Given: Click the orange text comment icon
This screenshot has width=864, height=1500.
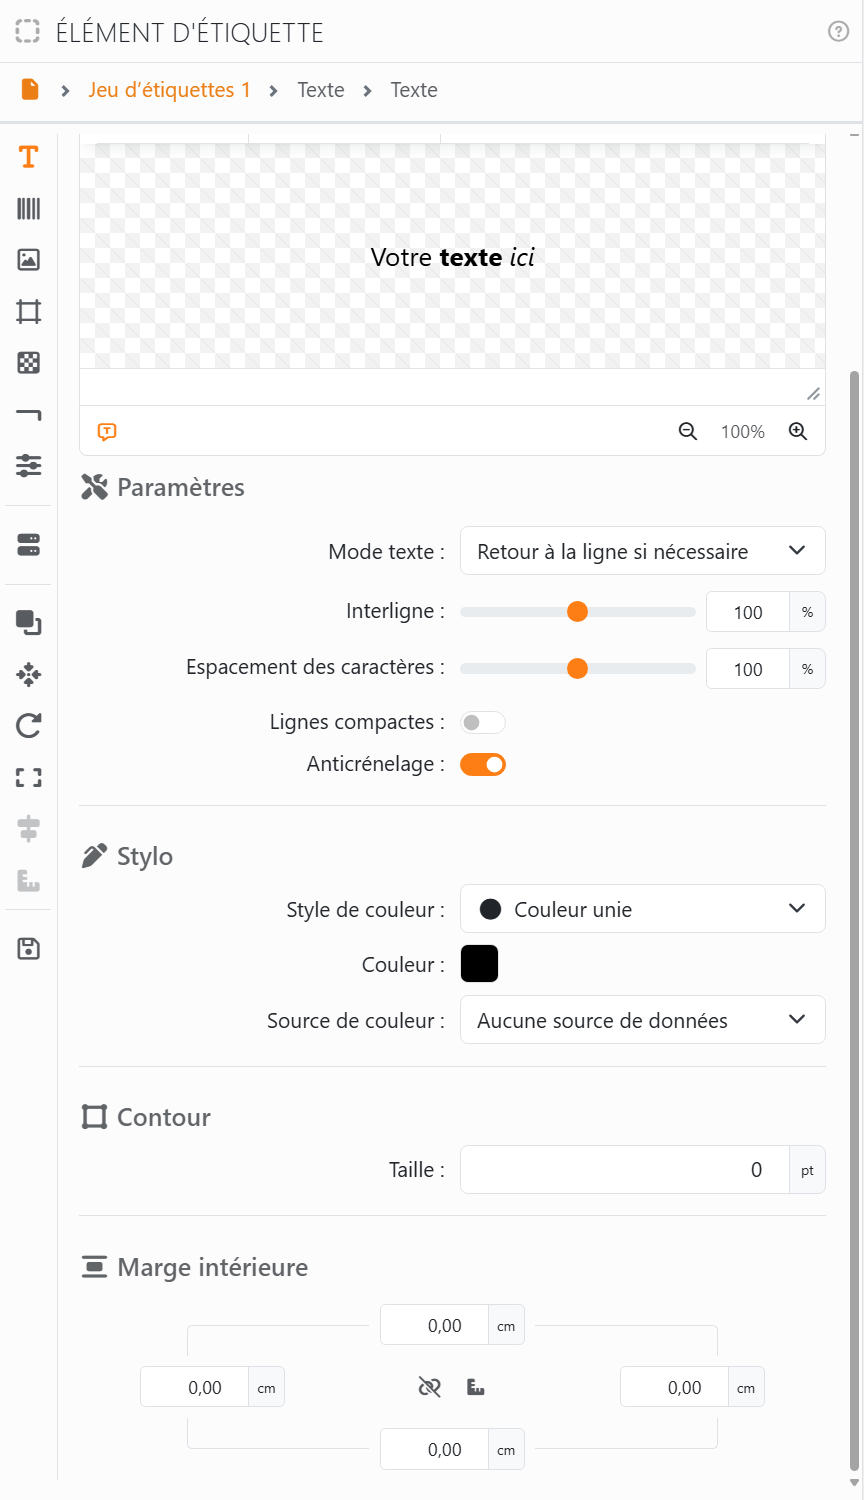Looking at the screenshot, I should (x=107, y=432).
